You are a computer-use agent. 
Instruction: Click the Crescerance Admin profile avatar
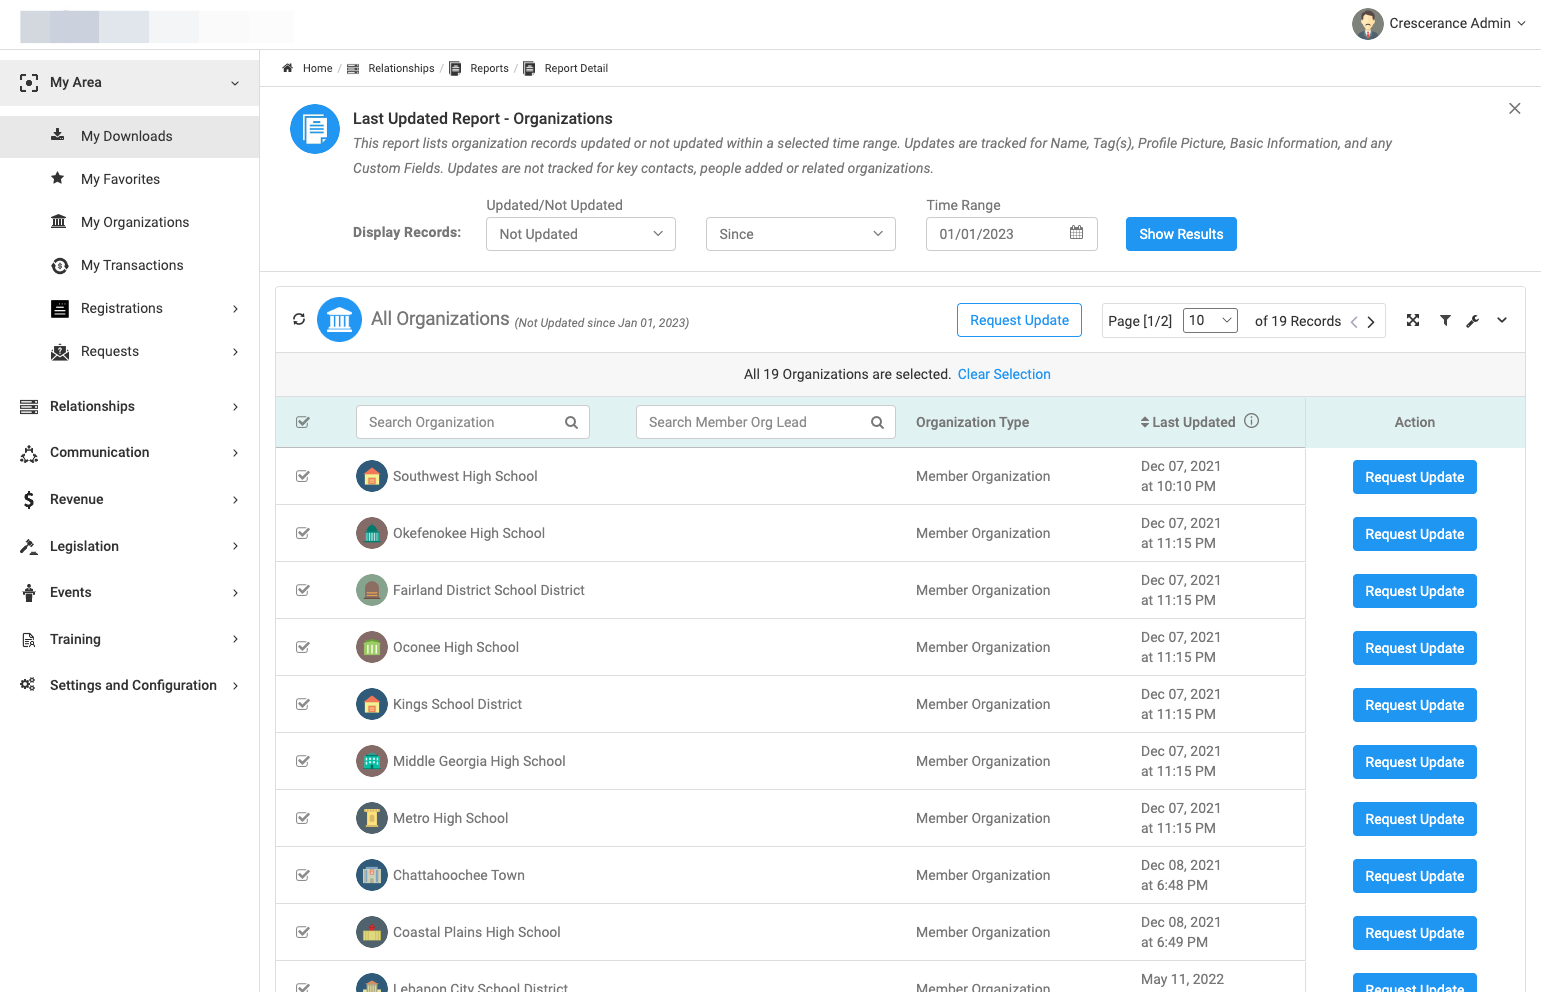[x=1367, y=23]
